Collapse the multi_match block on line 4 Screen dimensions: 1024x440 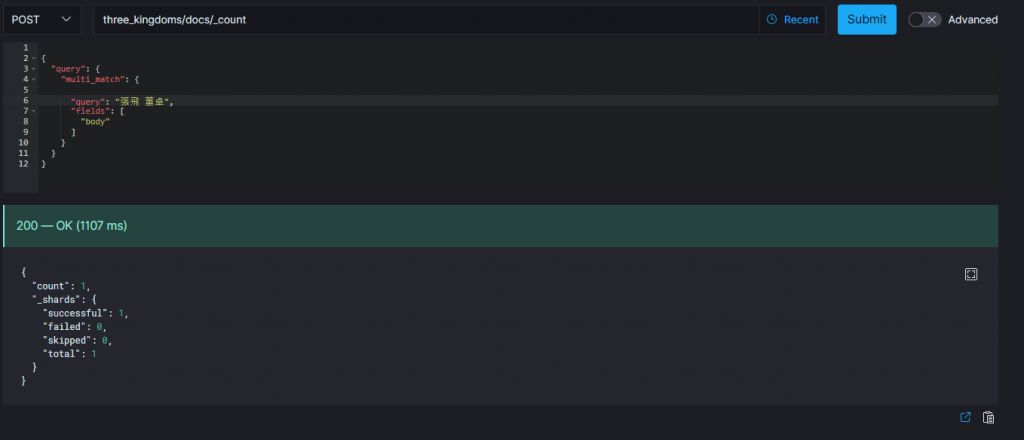[x=33, y=79]
